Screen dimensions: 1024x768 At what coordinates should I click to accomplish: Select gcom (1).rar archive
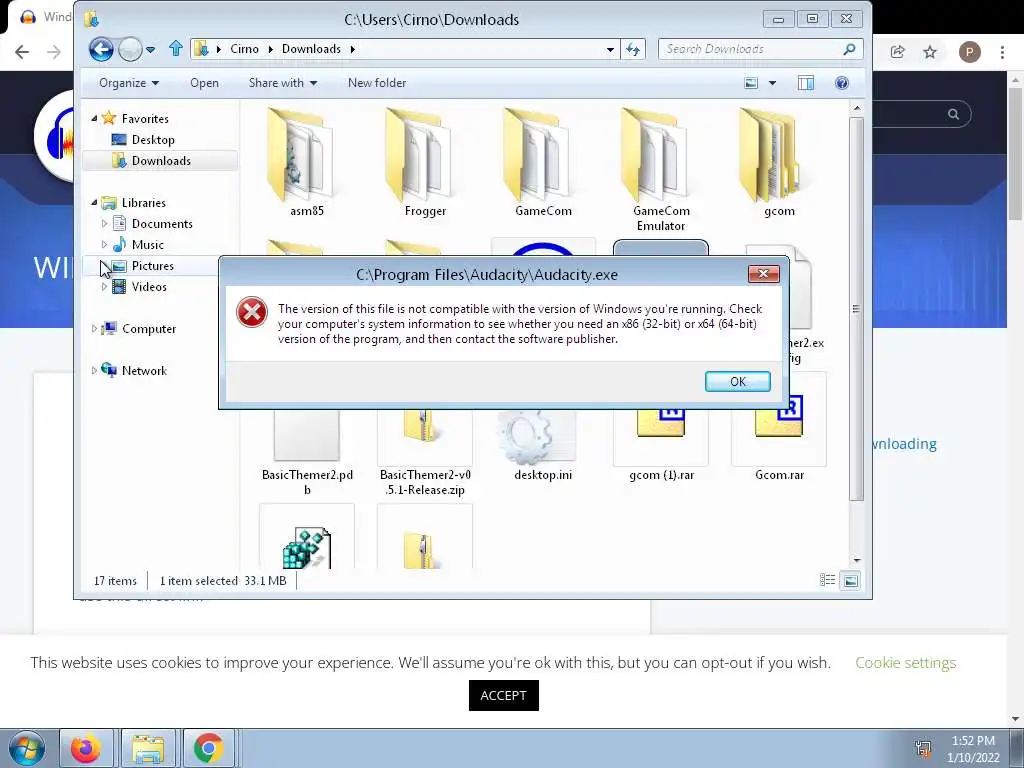point(661,447)
